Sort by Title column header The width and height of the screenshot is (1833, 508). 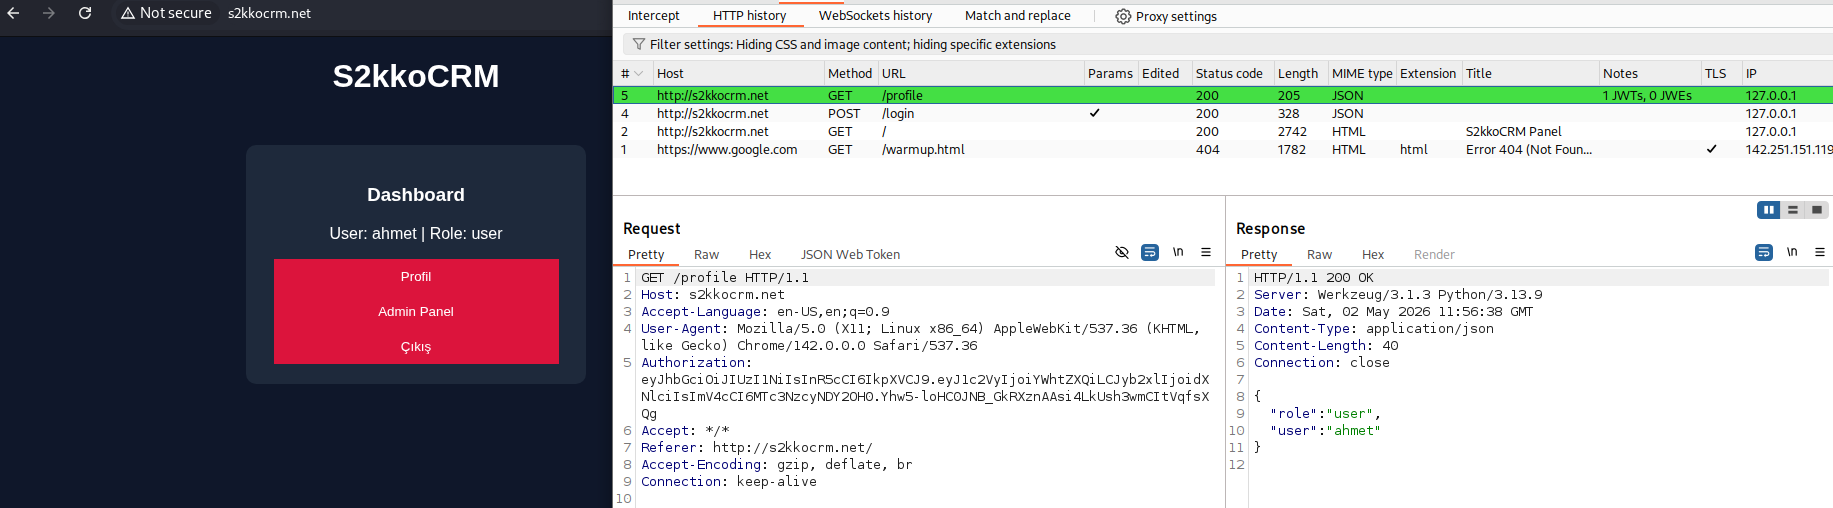point(1530,73)
